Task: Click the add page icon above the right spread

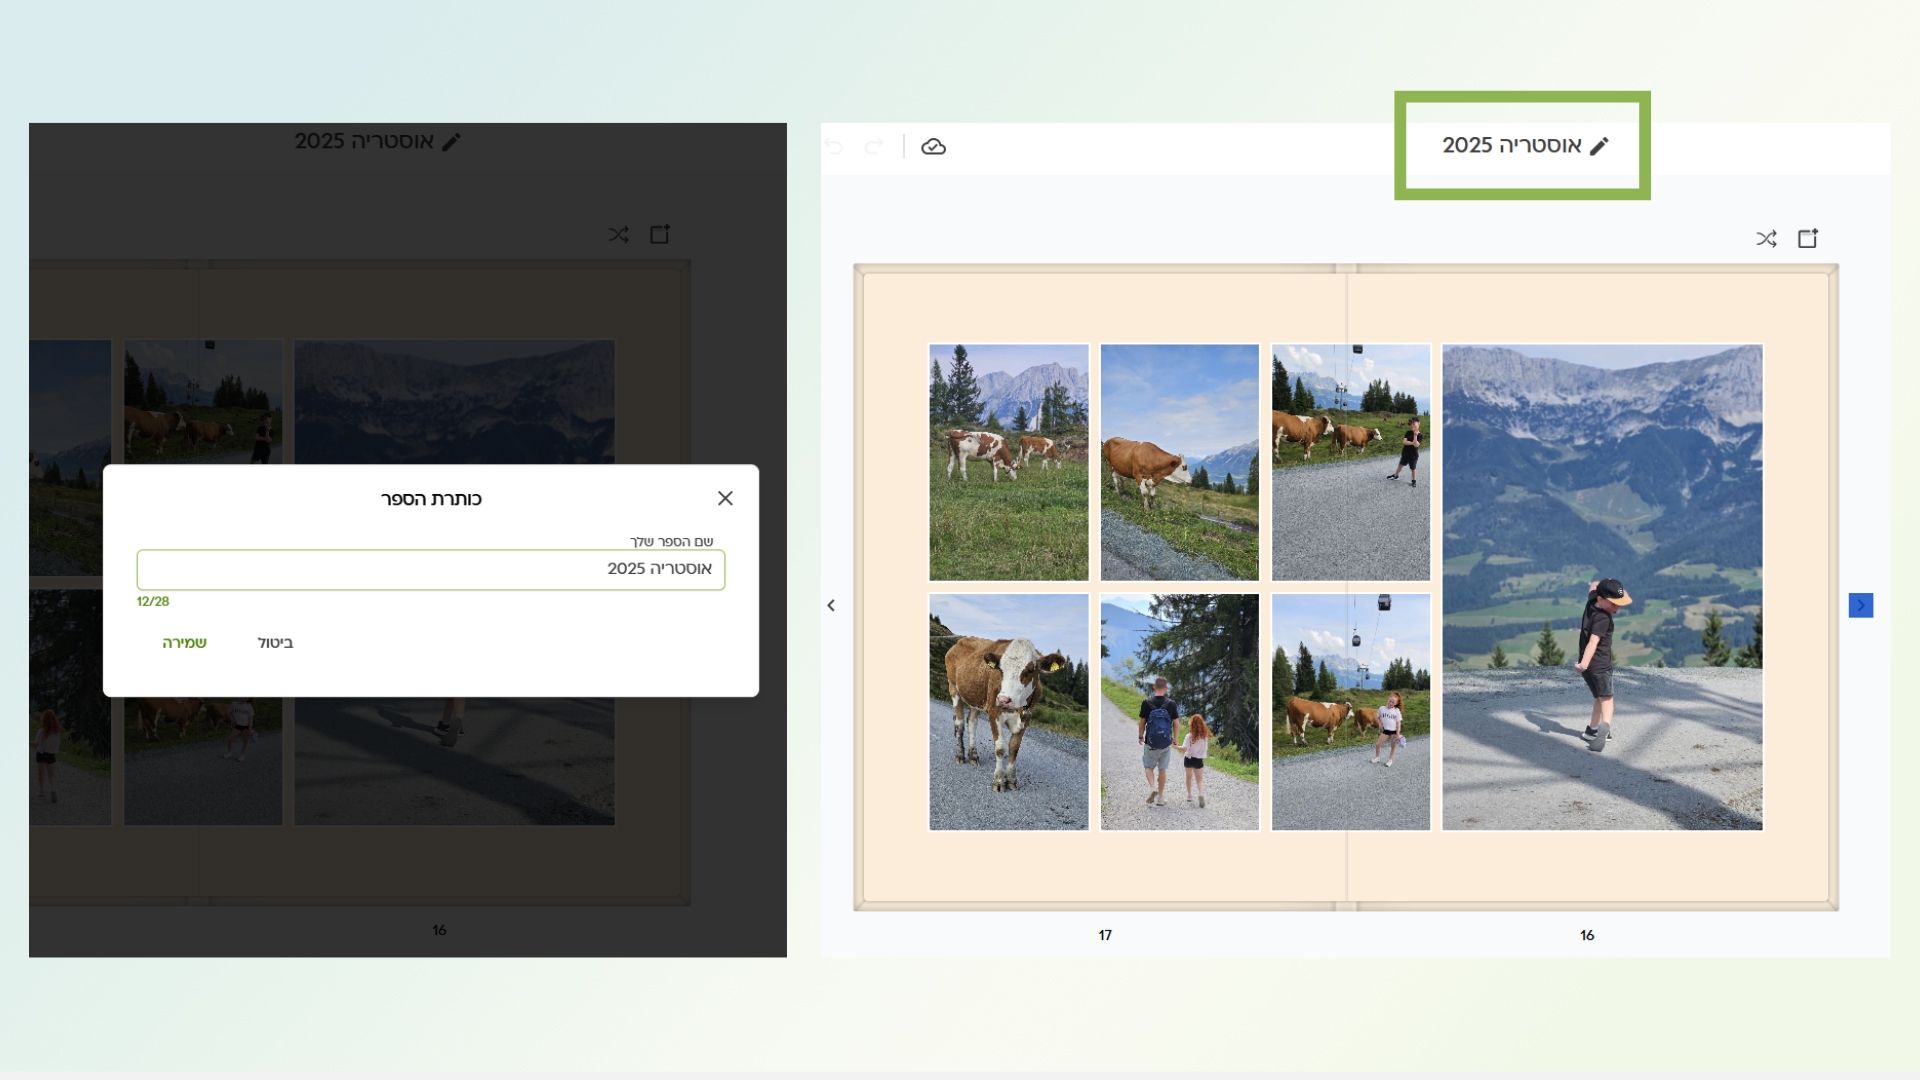Action: coord(1808,238)
